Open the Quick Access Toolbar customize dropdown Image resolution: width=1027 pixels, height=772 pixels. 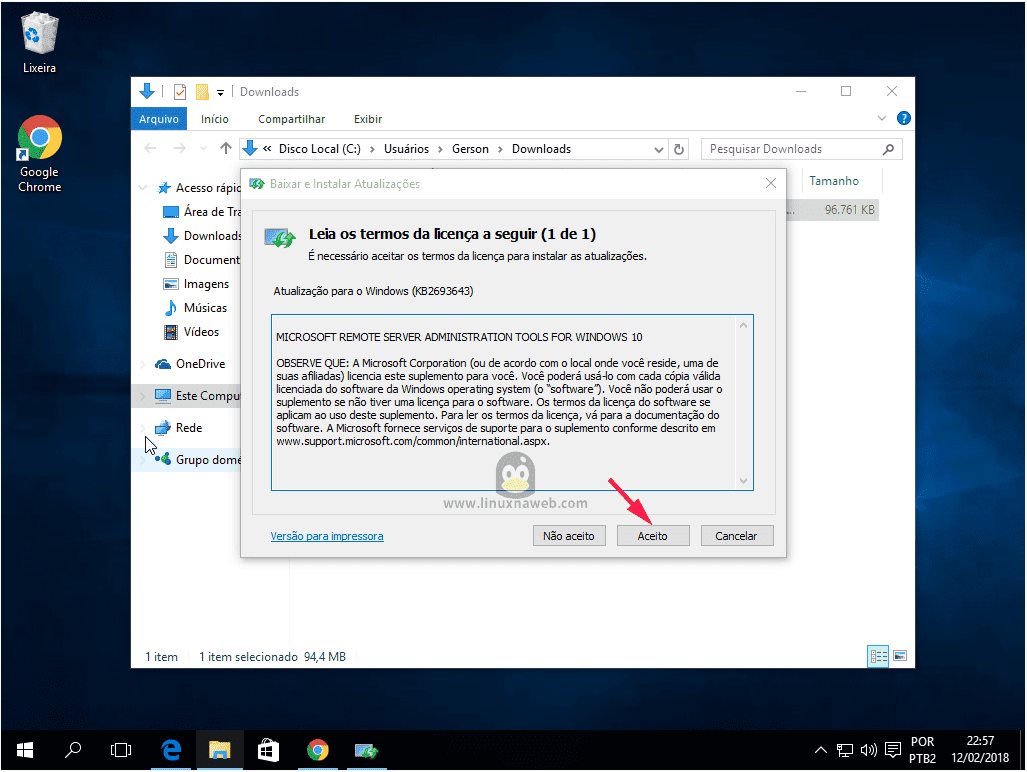[220, 91]
